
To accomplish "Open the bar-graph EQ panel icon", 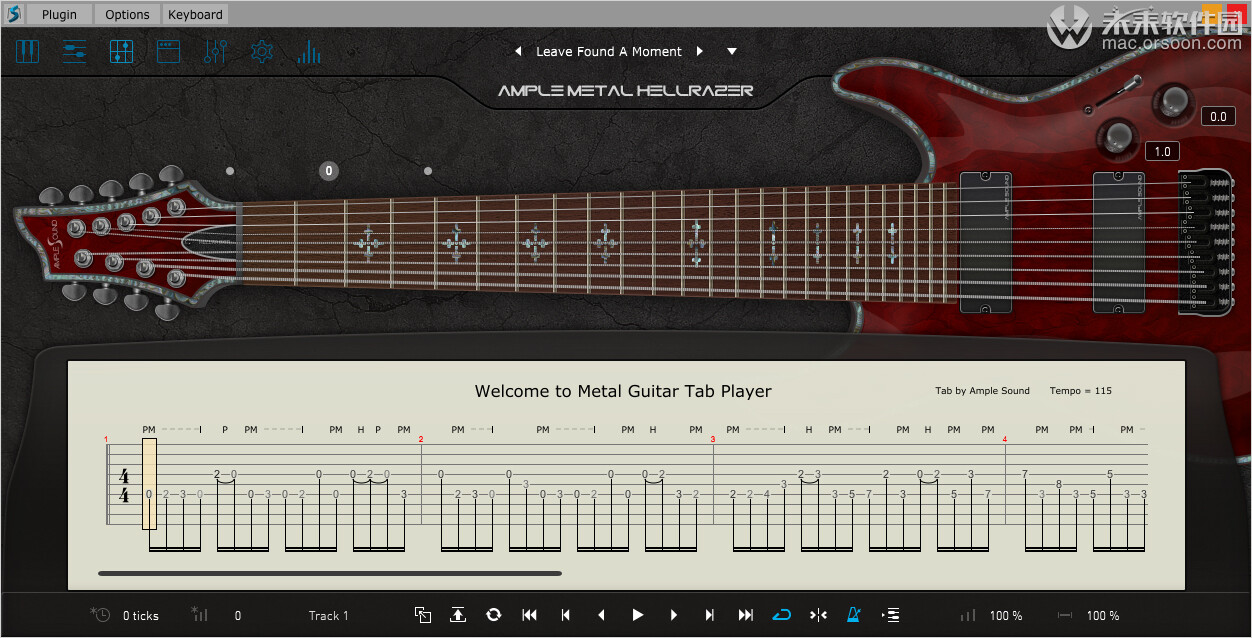I will click(309, 51).
